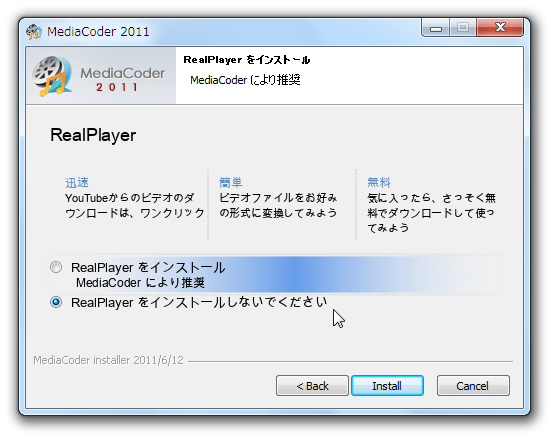Click the disabled maximize window button

[x=463, y=27]
